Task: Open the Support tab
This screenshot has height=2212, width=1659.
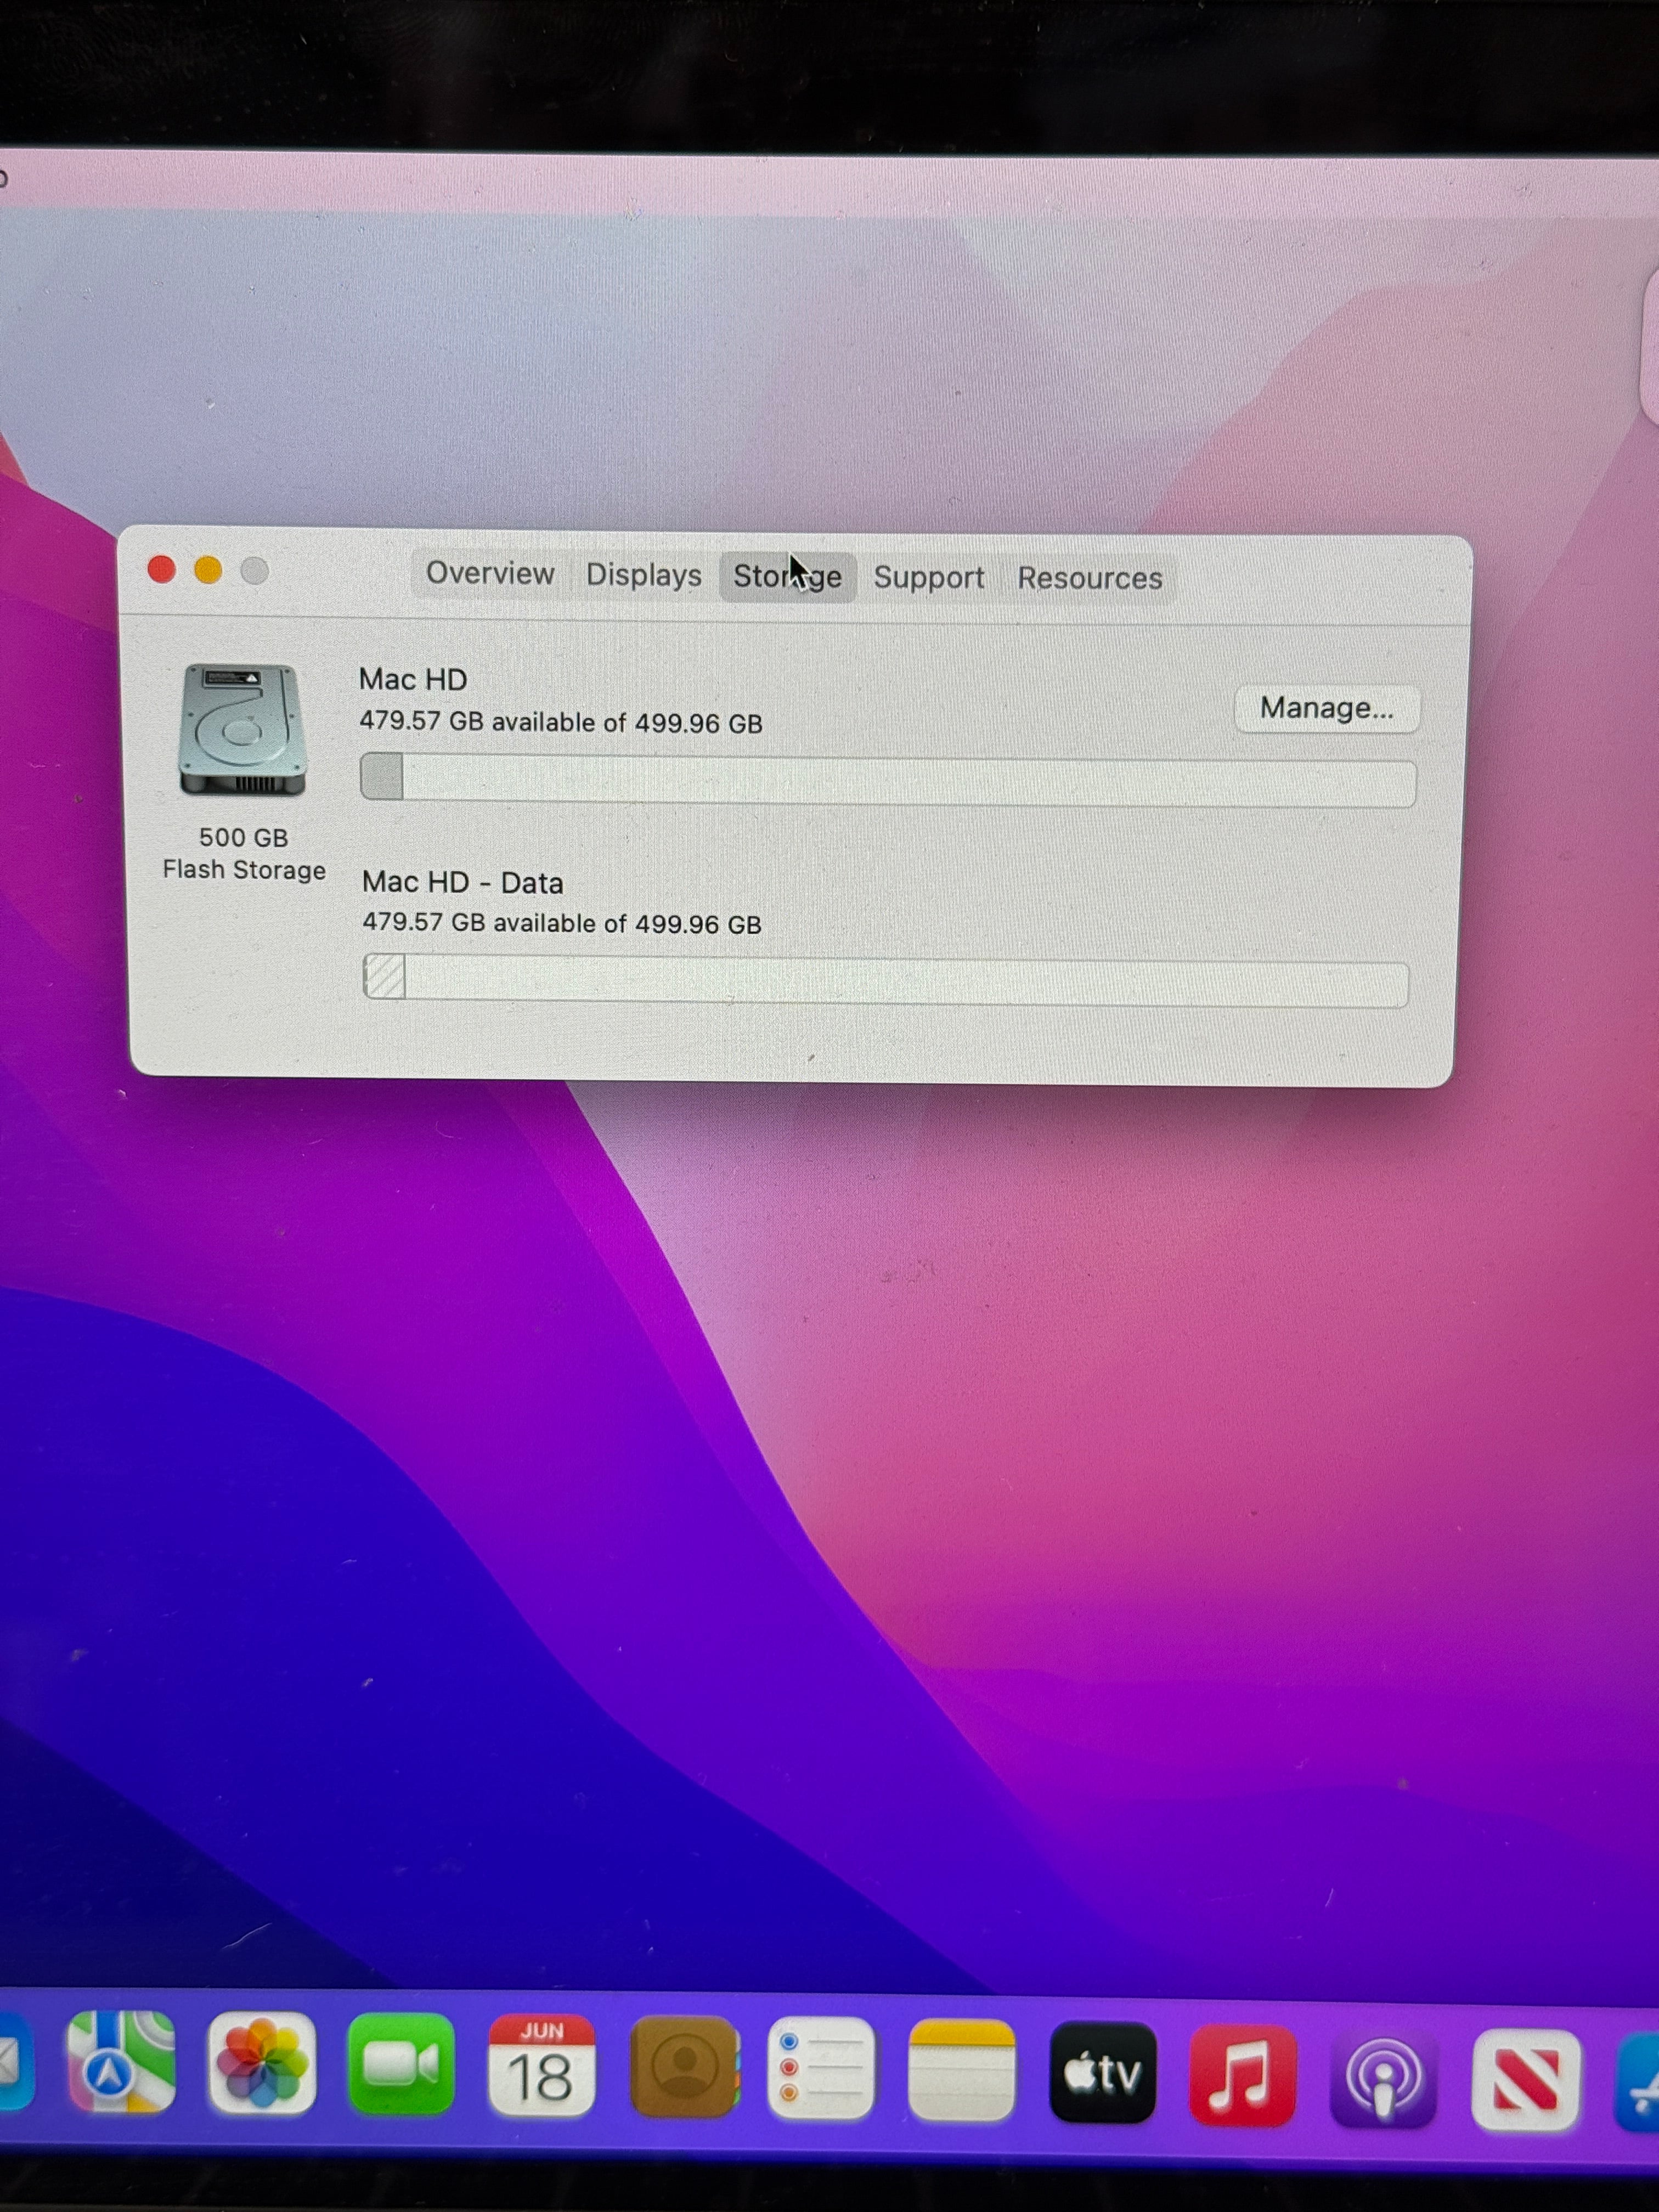Action: point(929,578)
